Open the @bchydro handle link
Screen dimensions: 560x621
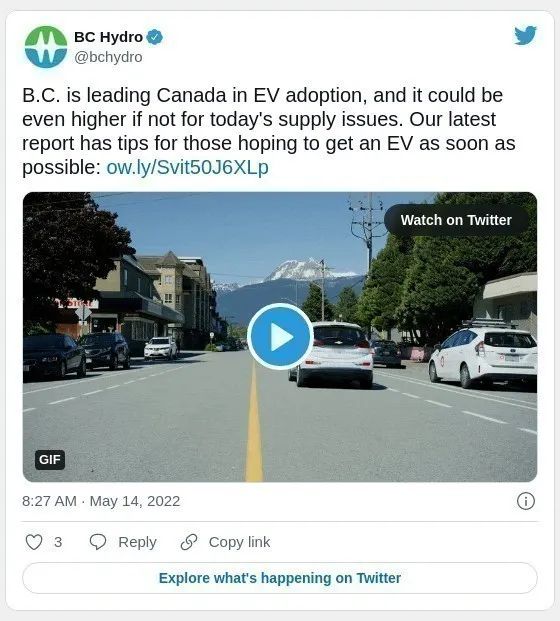[x=108, y=57]
